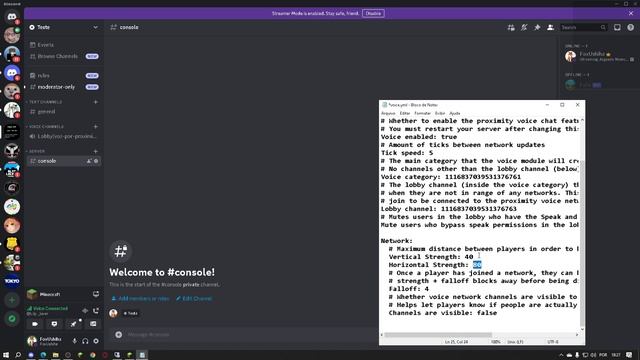Collapse the Text Channels category
Screen dimensions: 640x360
coord(45,102)
